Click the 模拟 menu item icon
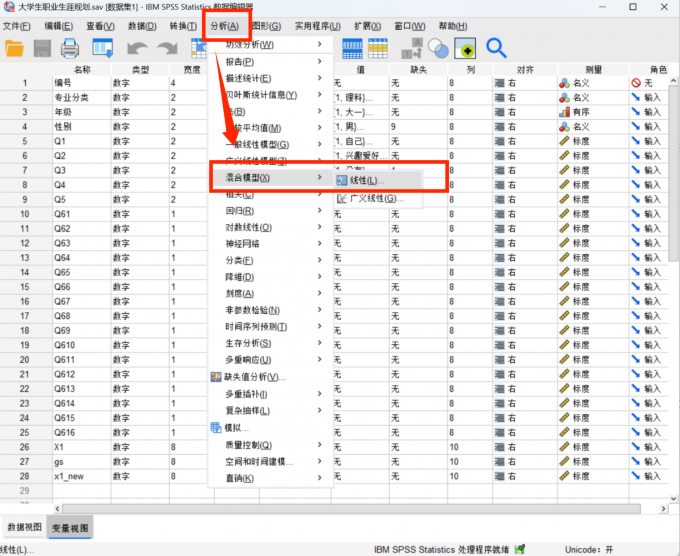The width and height of the screenshot is (680, 556). 216,427
